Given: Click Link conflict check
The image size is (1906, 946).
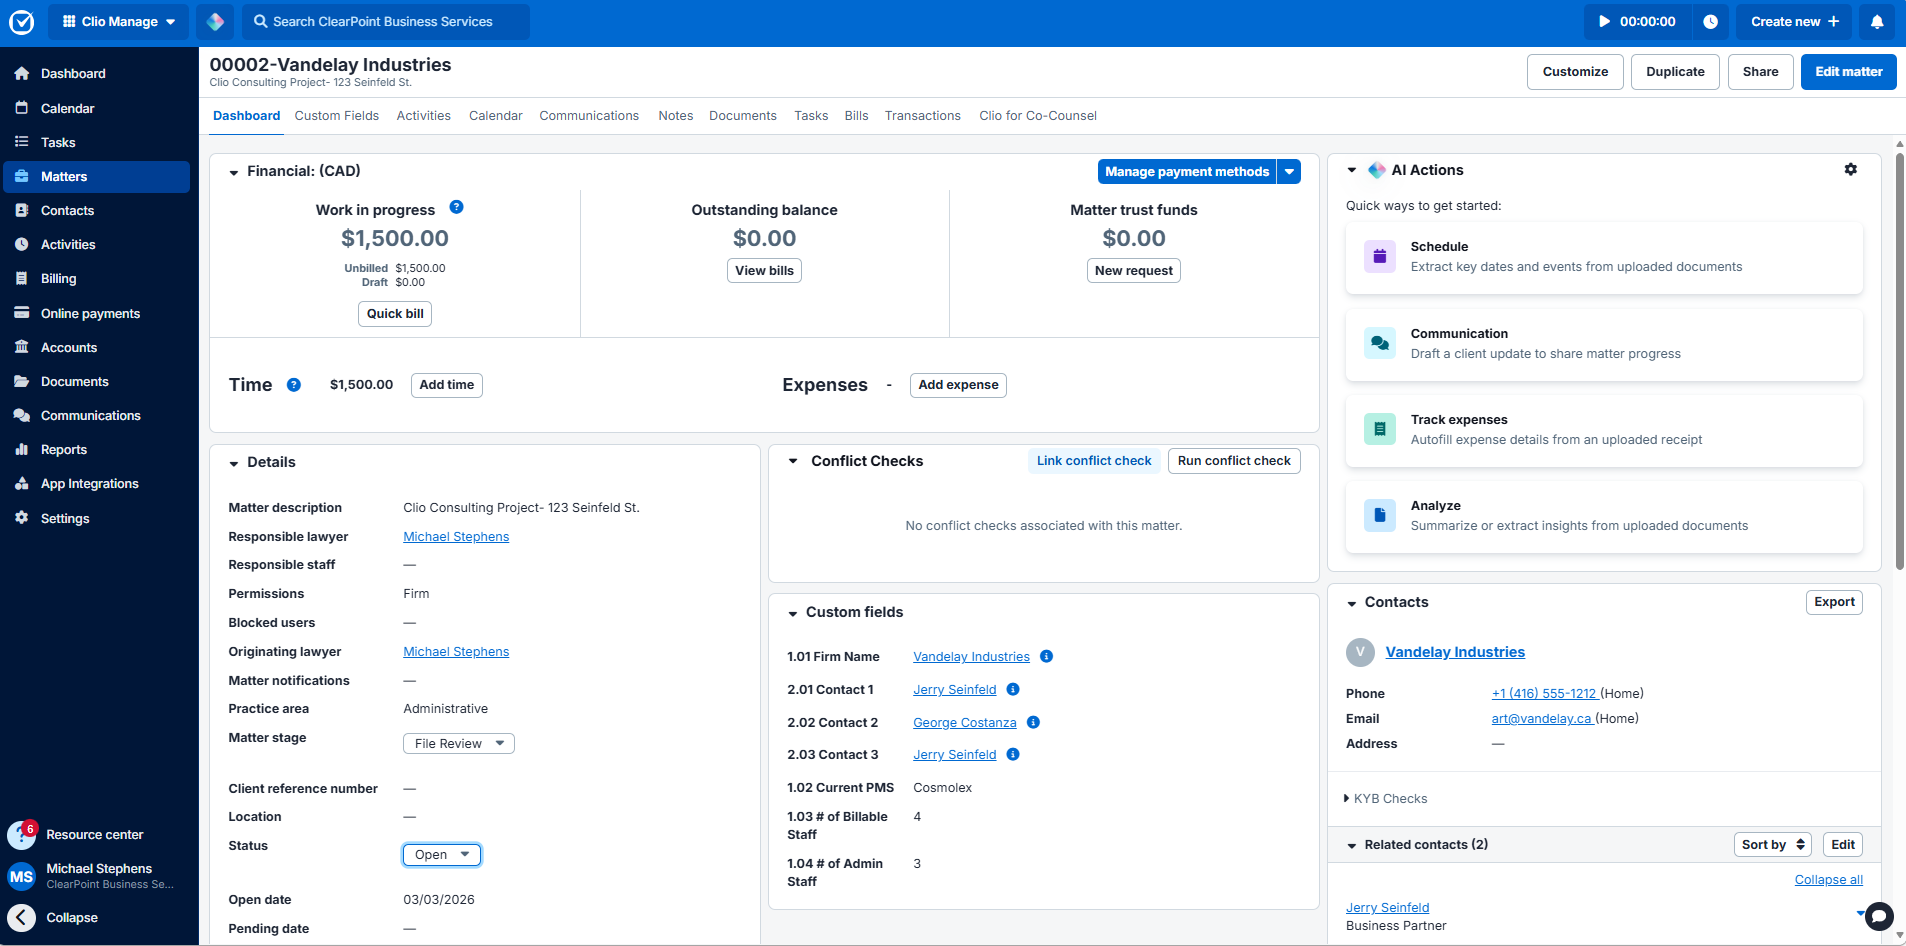Looking at the screenshot, I should 1094,461.
